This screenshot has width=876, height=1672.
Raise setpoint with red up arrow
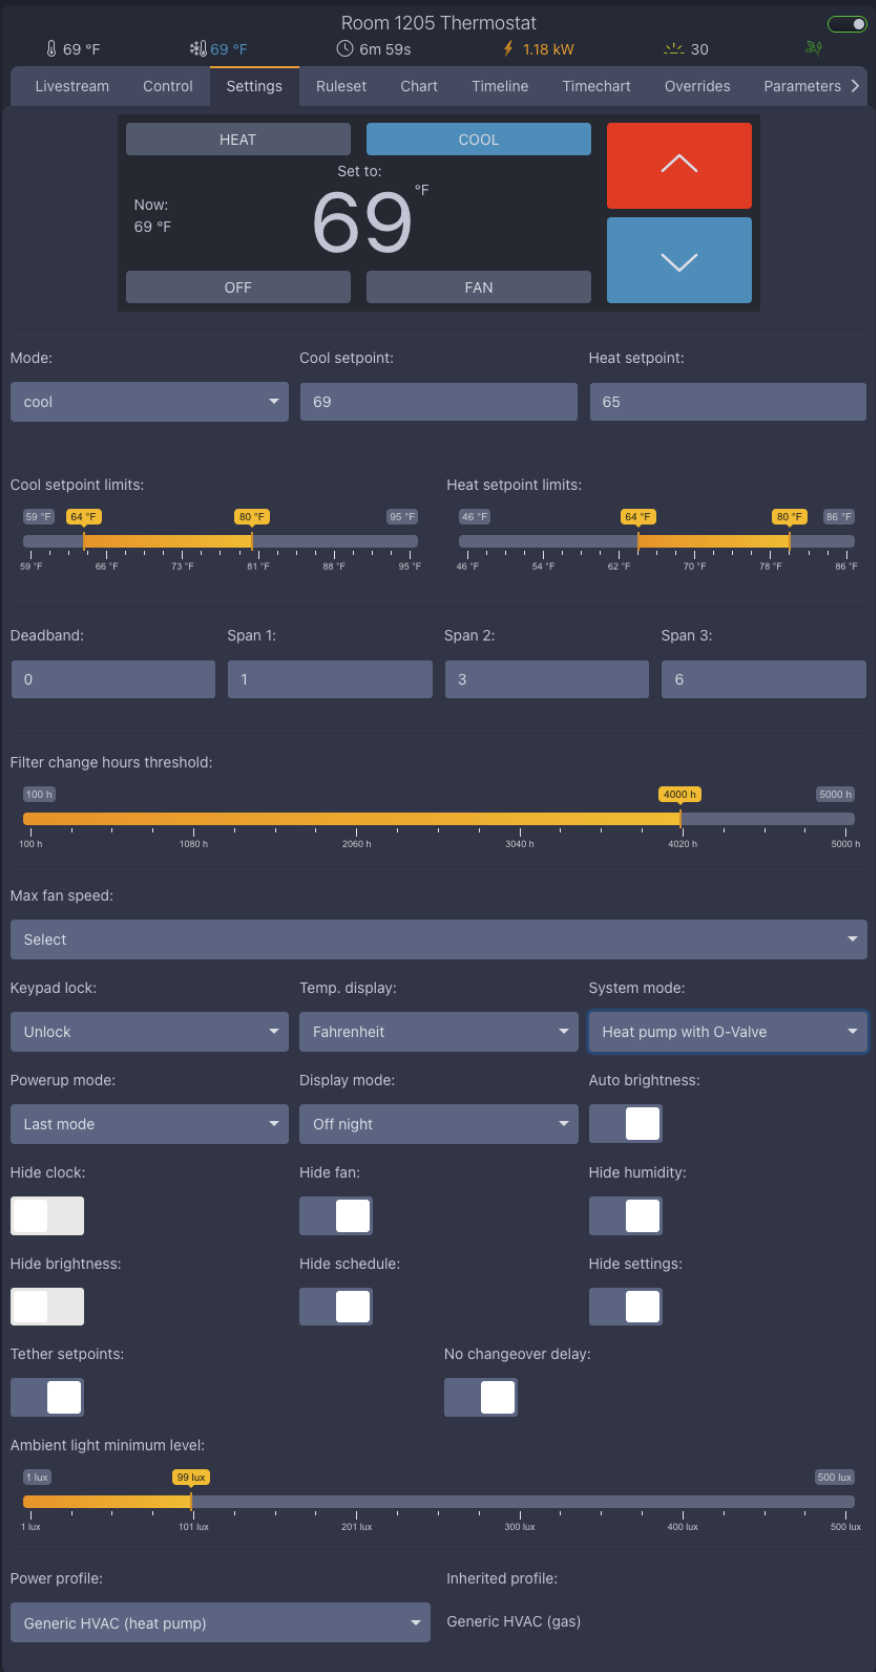pos(679,165)
